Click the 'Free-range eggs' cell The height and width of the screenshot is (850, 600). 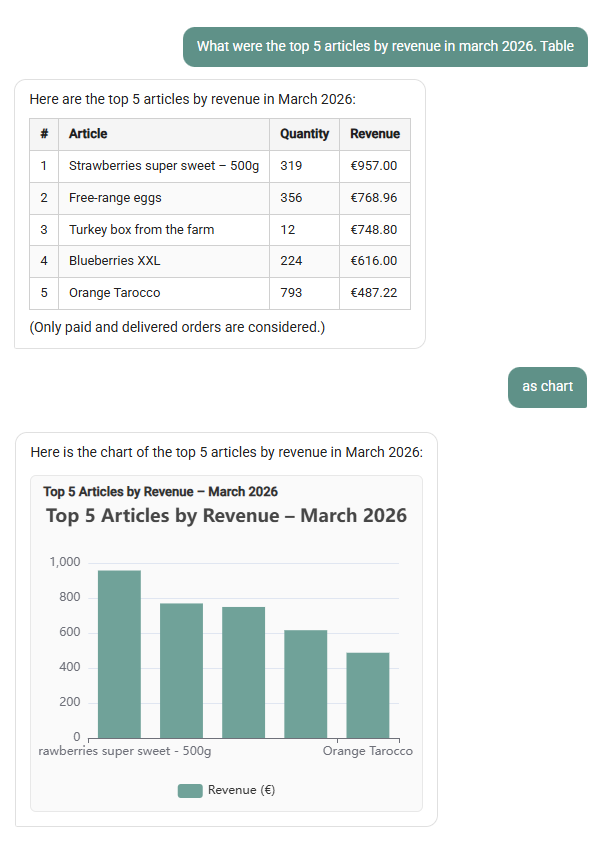tap(164, 198)
